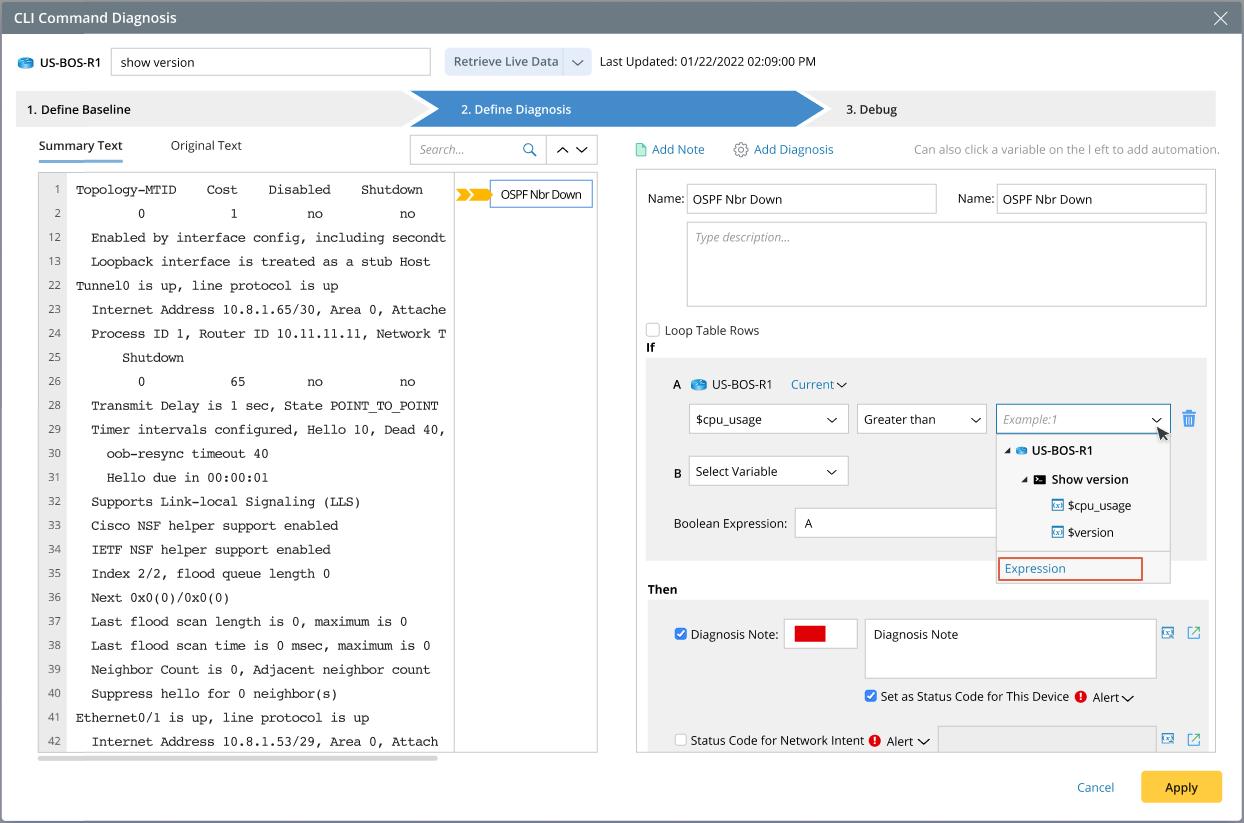Open the external editor for Network Intent status

1193,739
